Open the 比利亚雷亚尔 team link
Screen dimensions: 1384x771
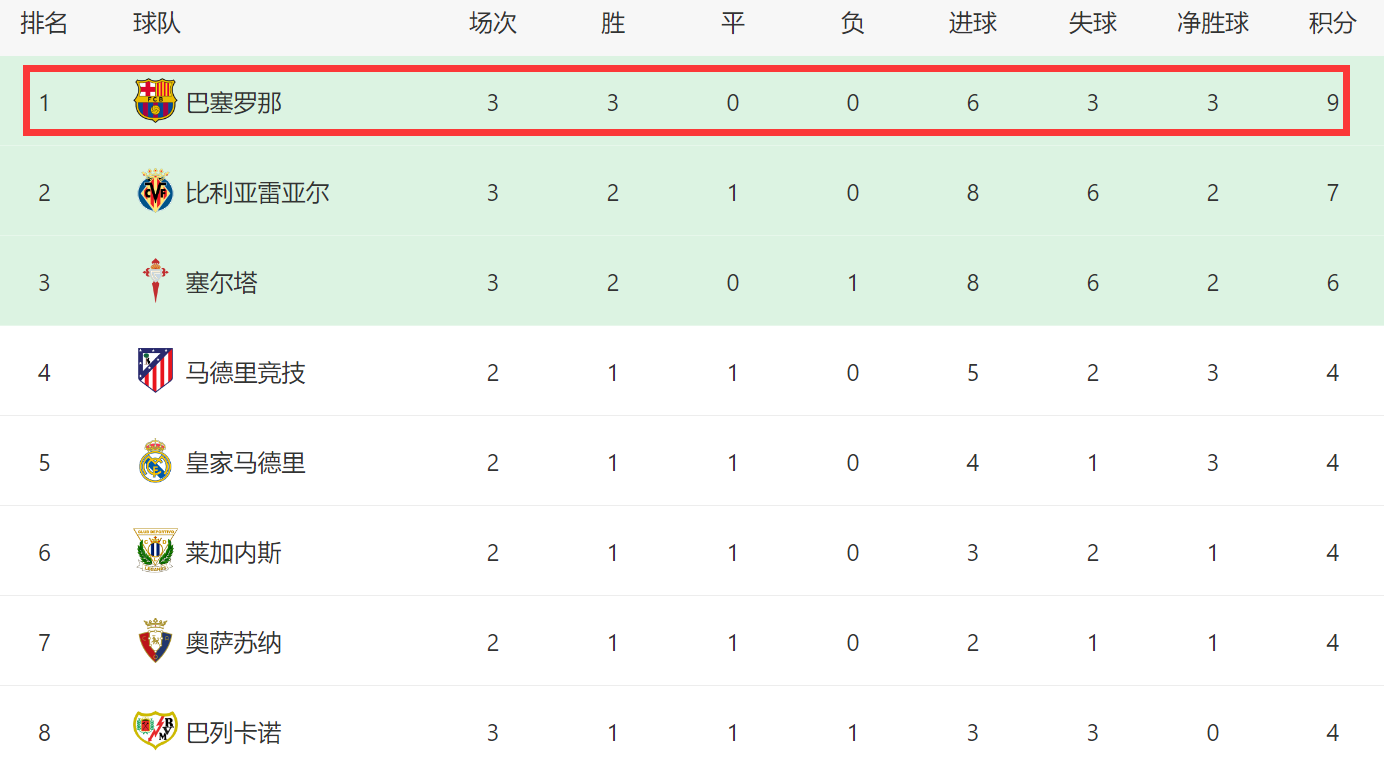point(258,193)
